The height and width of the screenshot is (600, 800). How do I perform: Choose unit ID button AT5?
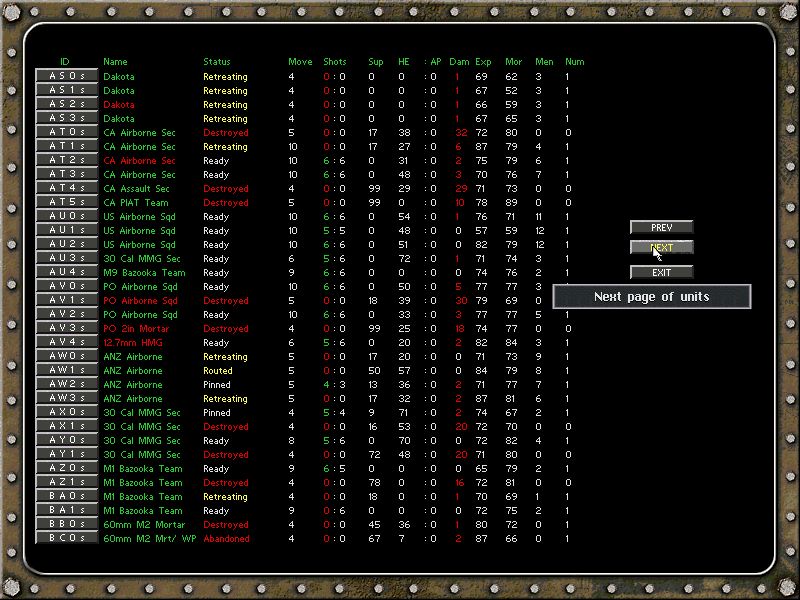[66, 202]
